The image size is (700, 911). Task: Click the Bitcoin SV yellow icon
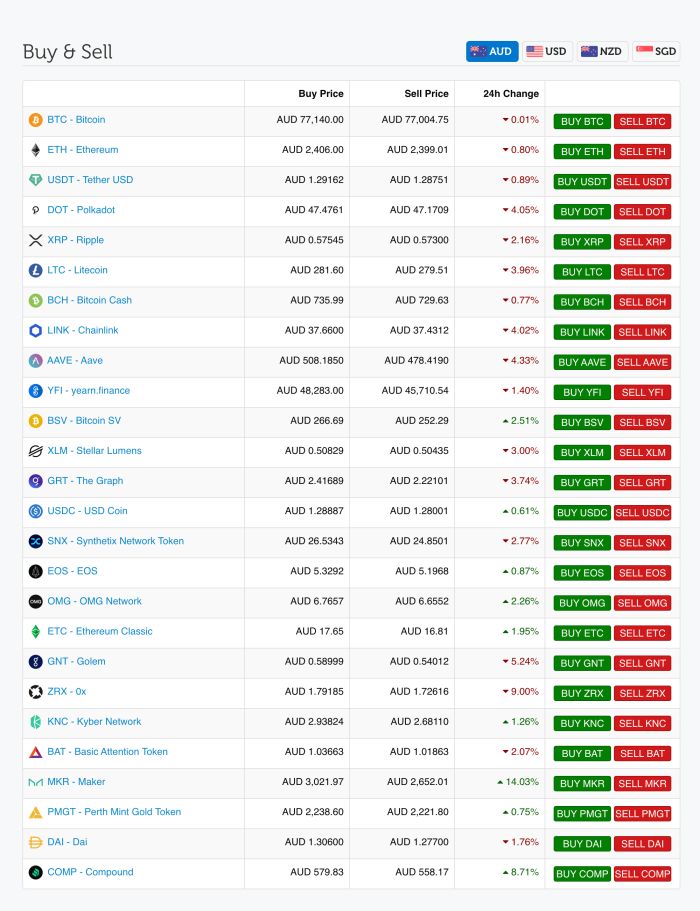[x=35, y=421]
